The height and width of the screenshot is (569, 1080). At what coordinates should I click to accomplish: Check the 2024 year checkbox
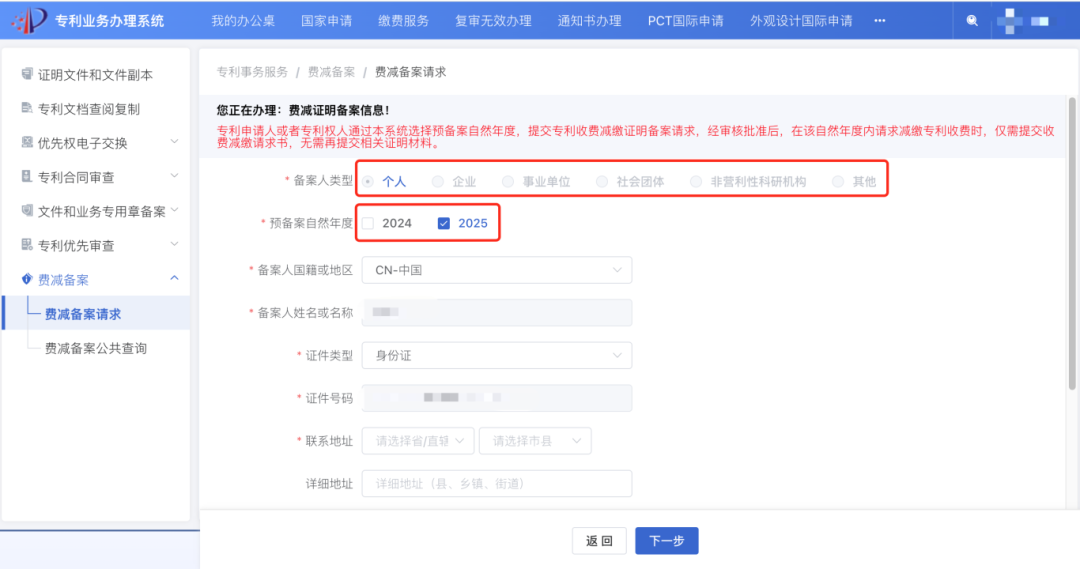pos(368,223)
